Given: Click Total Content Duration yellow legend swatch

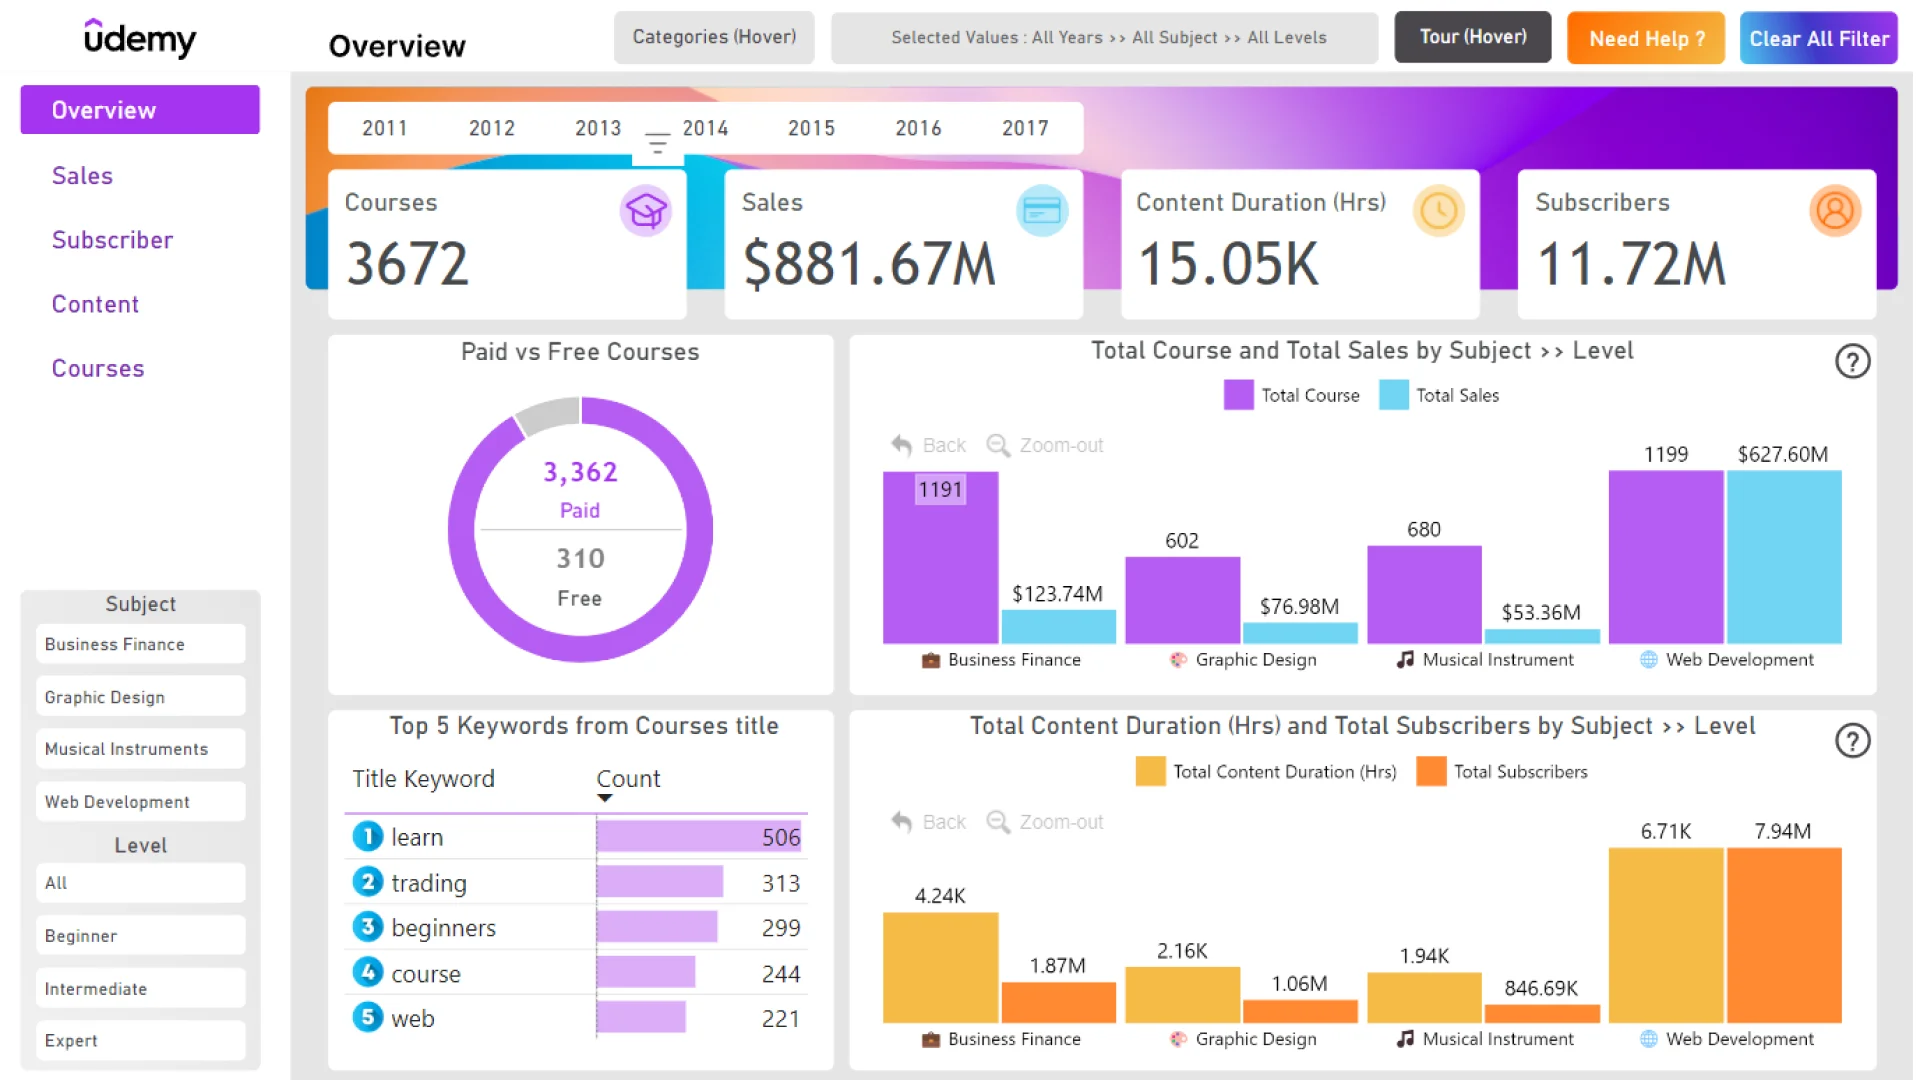Looking at the screenshot, I should pyautogui.click(x=1150, y=771).
